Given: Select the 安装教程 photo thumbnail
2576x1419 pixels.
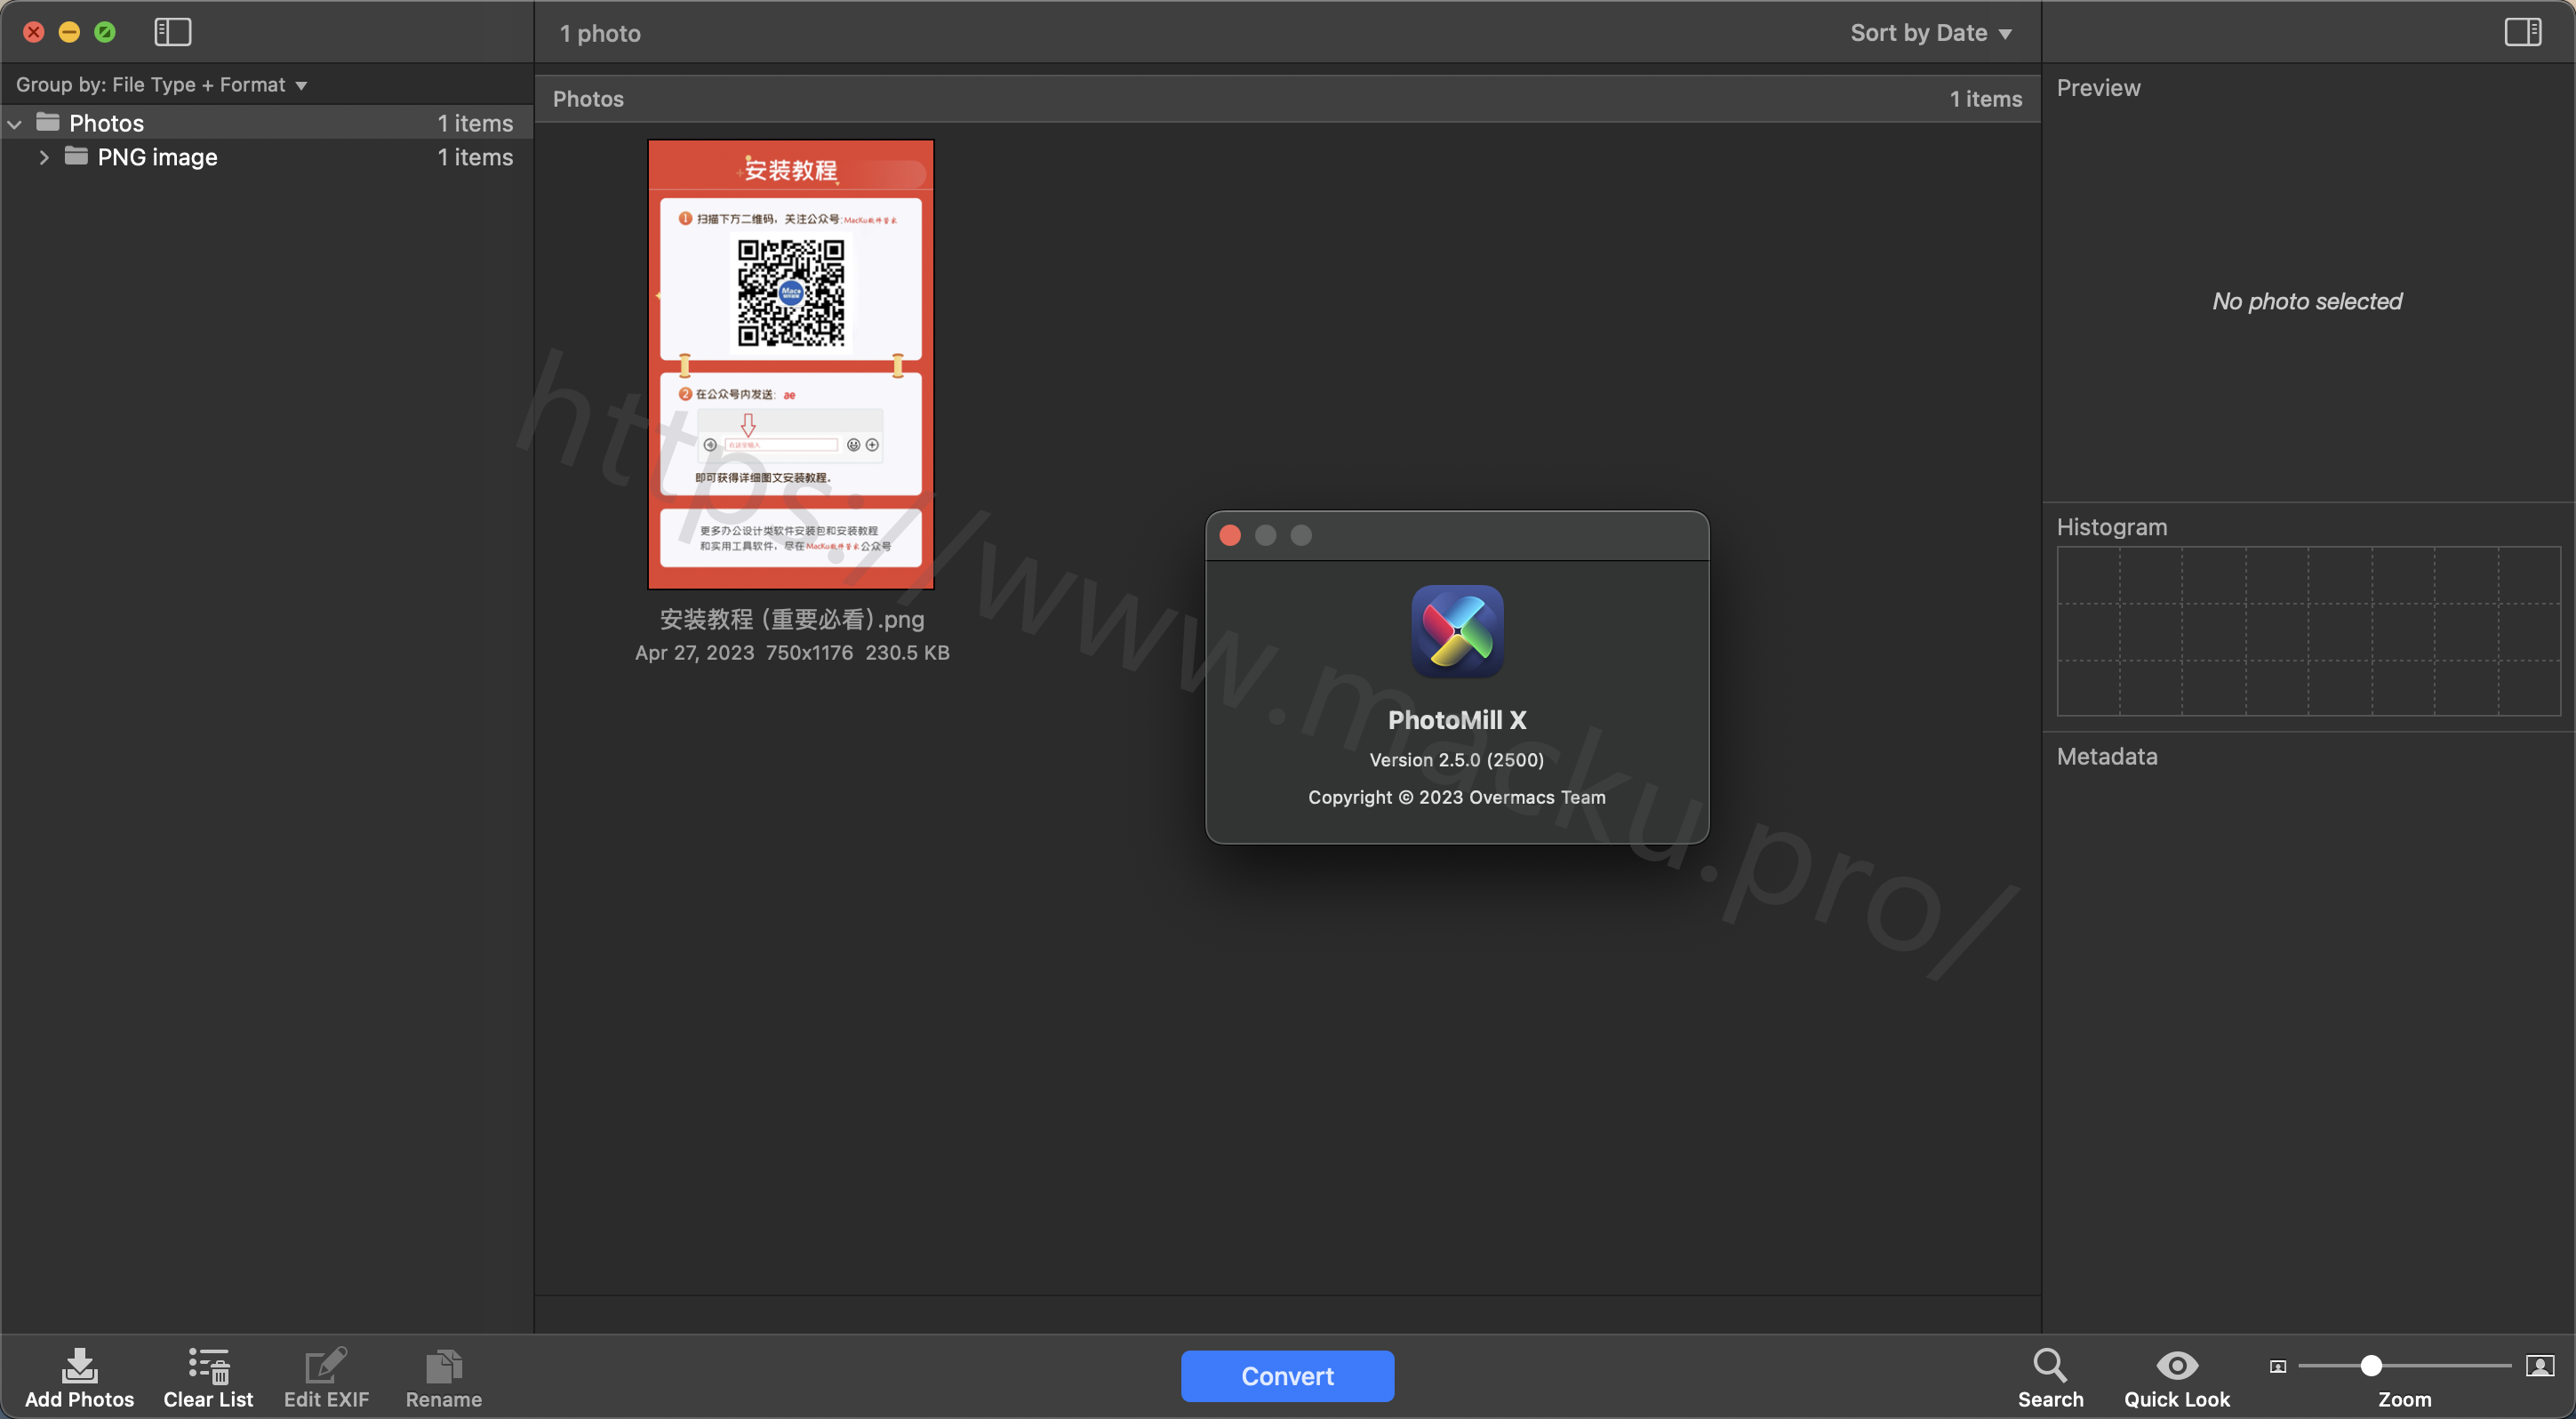Looking at the screenshot, I should (x=790, y=364).
